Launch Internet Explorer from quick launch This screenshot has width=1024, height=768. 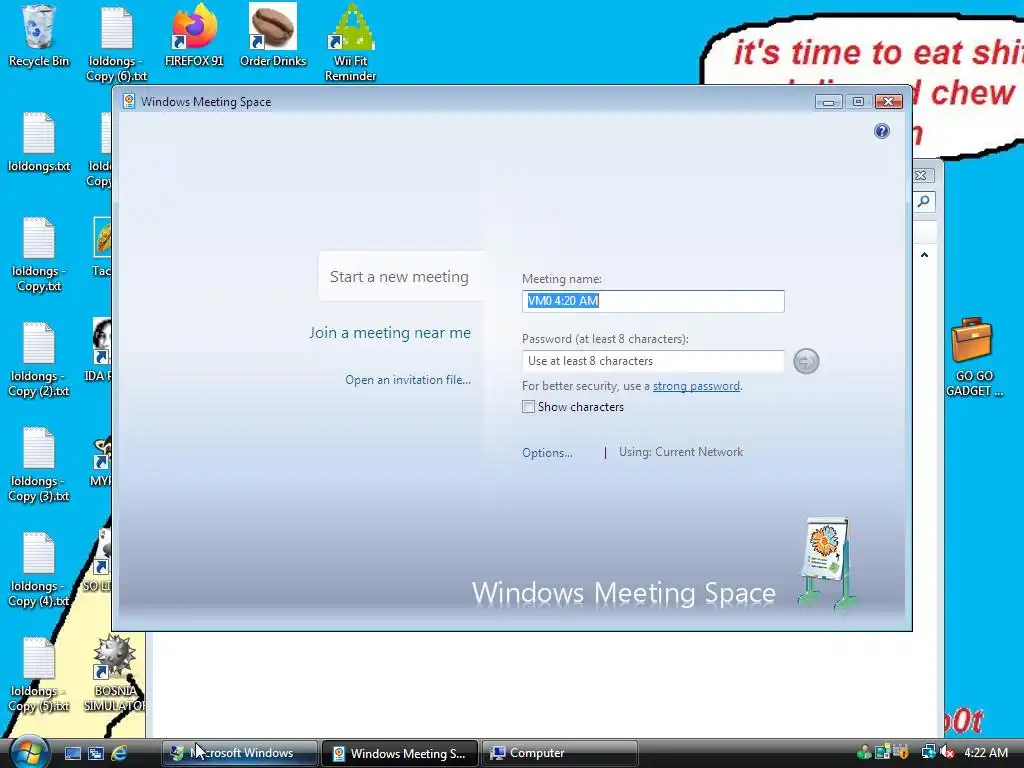click(x=120, y=753)
